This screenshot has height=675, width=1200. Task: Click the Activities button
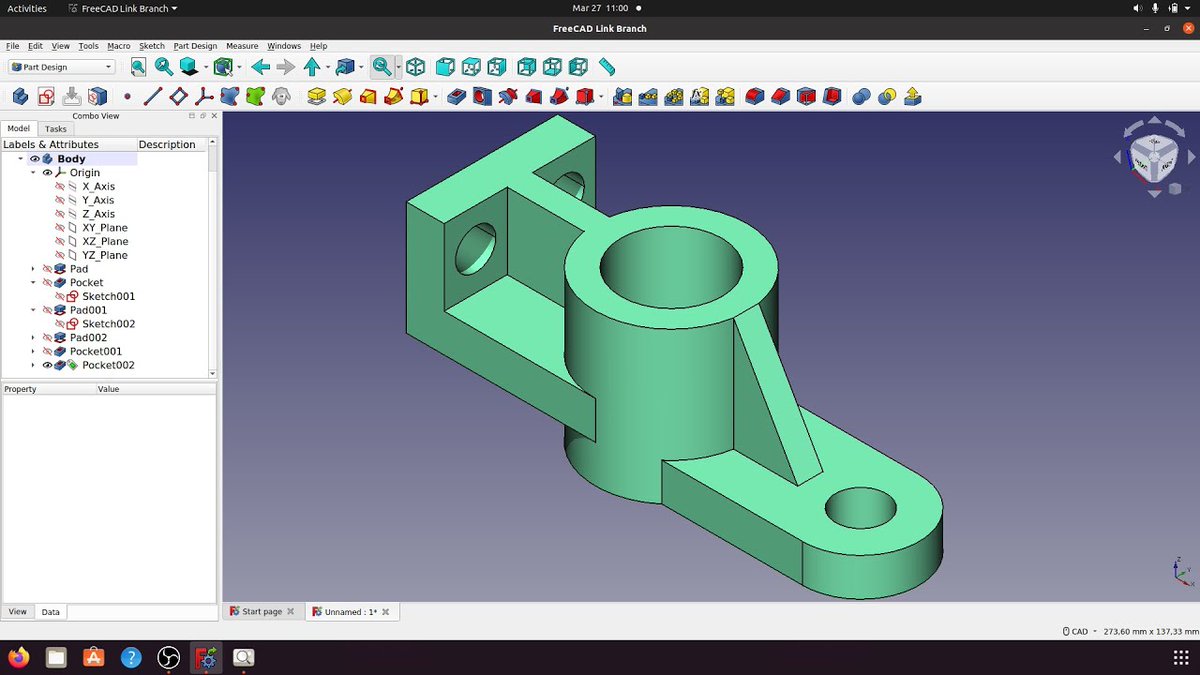(27, 8)
